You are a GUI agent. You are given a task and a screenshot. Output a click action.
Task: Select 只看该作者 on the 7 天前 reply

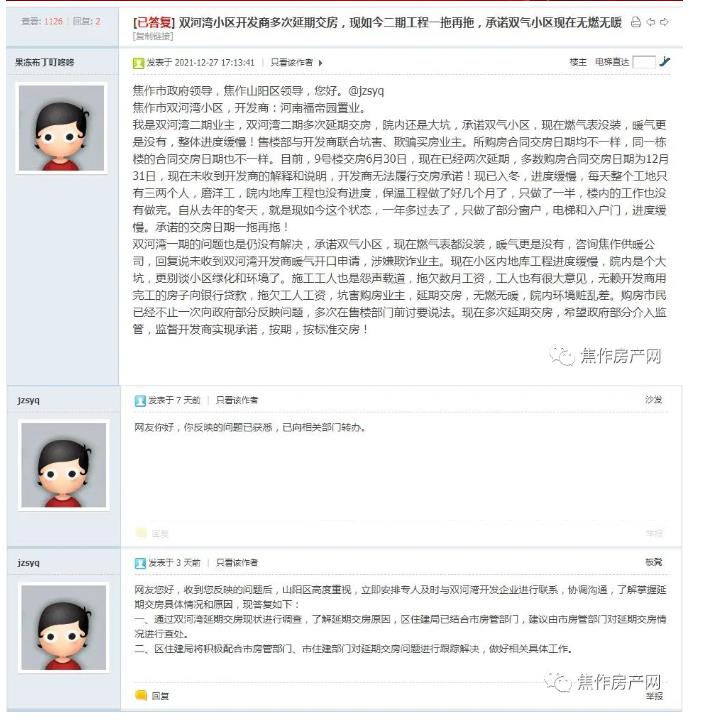[237, 400]
